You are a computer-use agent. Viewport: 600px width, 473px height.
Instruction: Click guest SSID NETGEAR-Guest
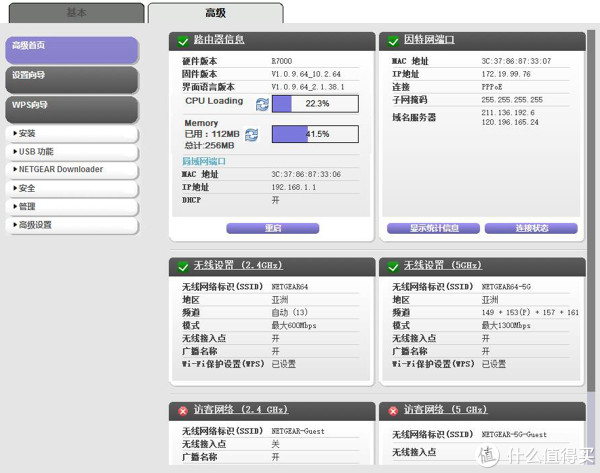pyautogui.click(x=298, y=431)
